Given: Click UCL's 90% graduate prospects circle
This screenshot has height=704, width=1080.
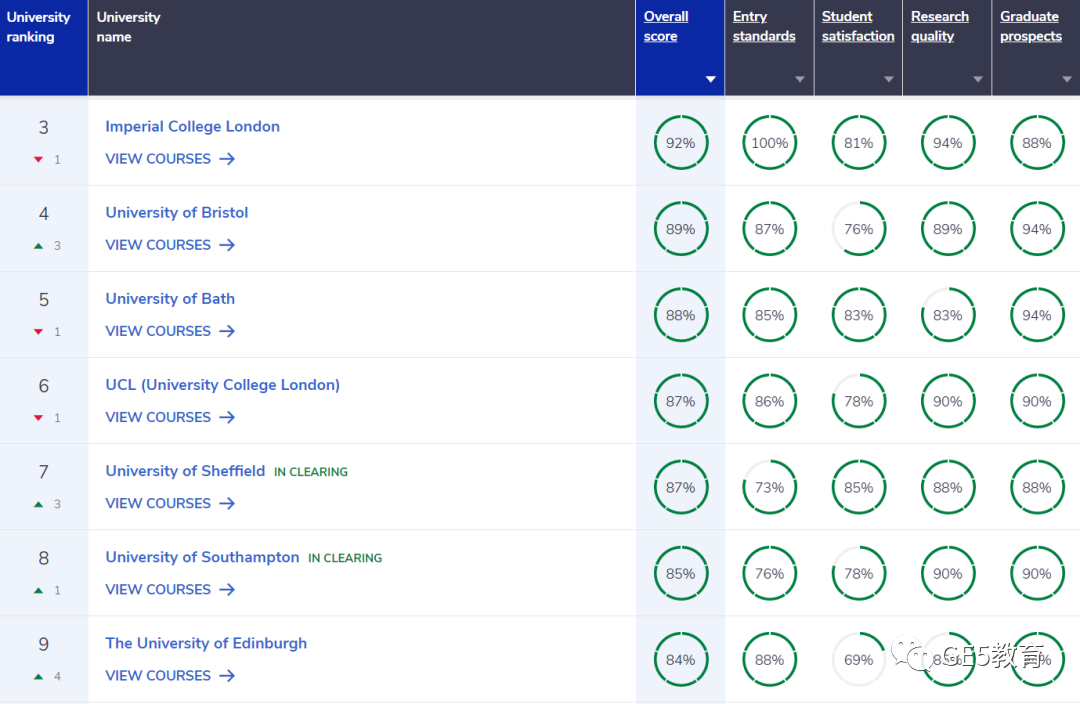Looking at the screenshot, I should coord(1037,401).
